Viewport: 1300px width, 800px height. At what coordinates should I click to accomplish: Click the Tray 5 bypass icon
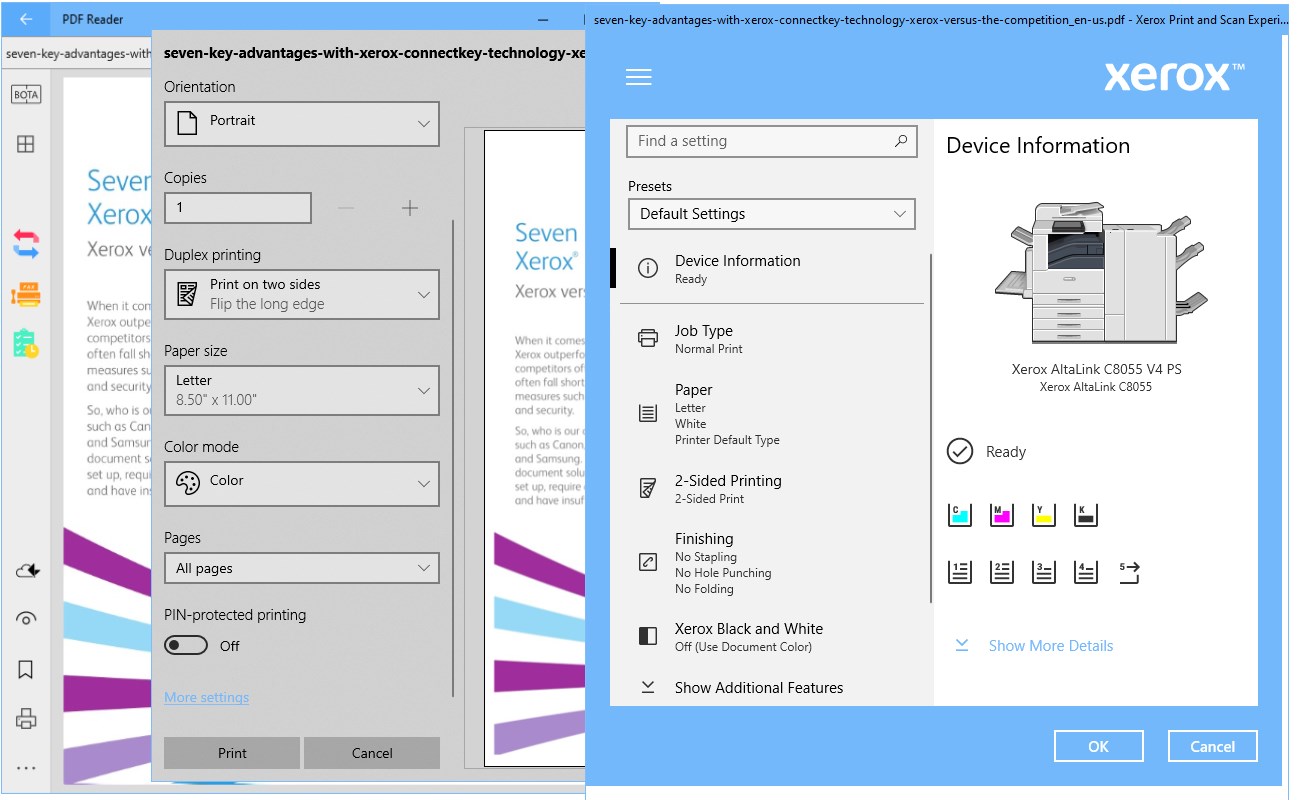[x=1129, y=572]
